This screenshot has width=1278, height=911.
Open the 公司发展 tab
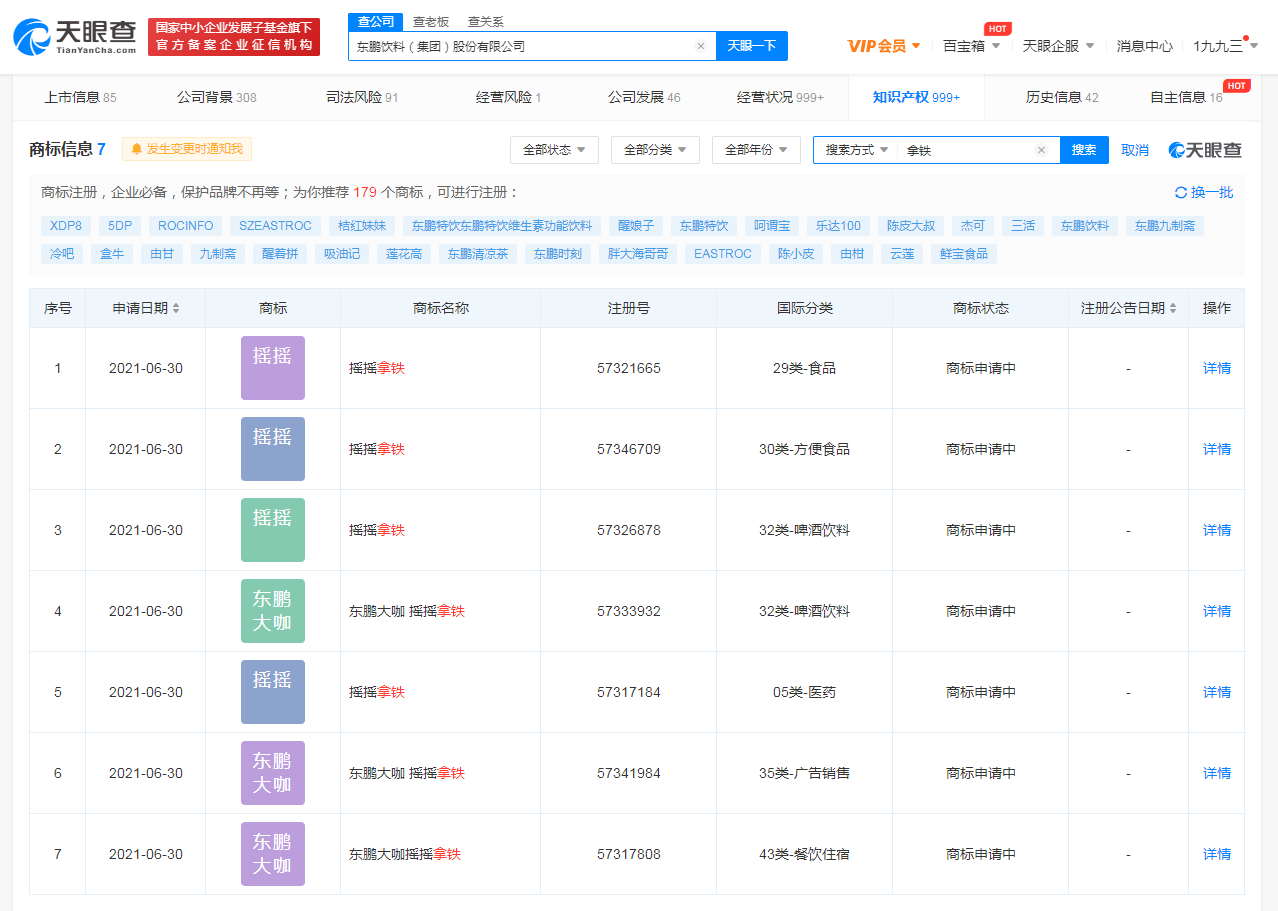(644, 97)
